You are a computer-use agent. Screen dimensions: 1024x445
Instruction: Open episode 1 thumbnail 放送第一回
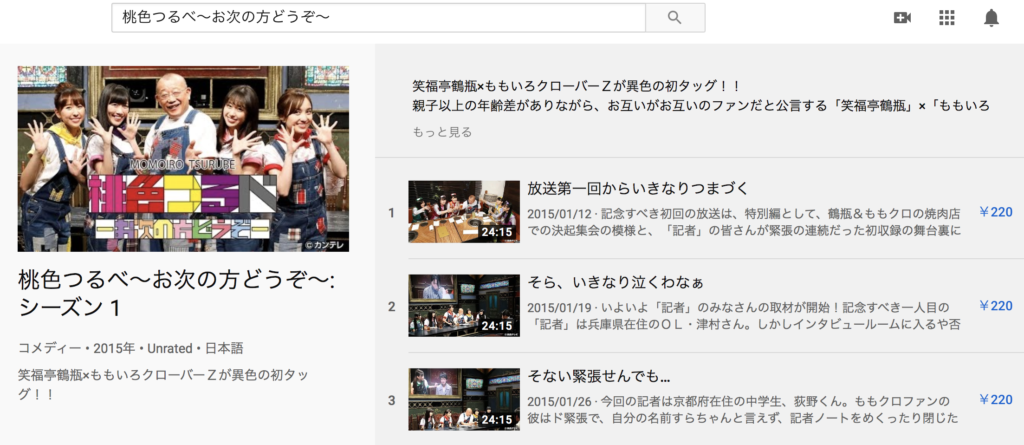(x=464, y=212)
